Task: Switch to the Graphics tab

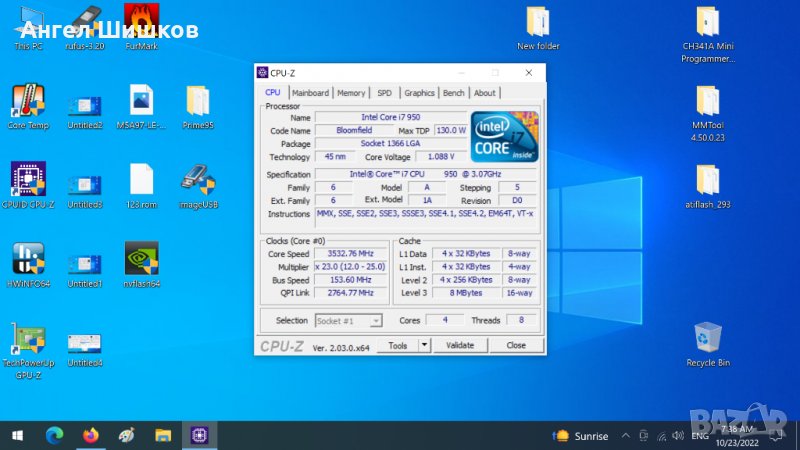Action: (x=419, y=93)
